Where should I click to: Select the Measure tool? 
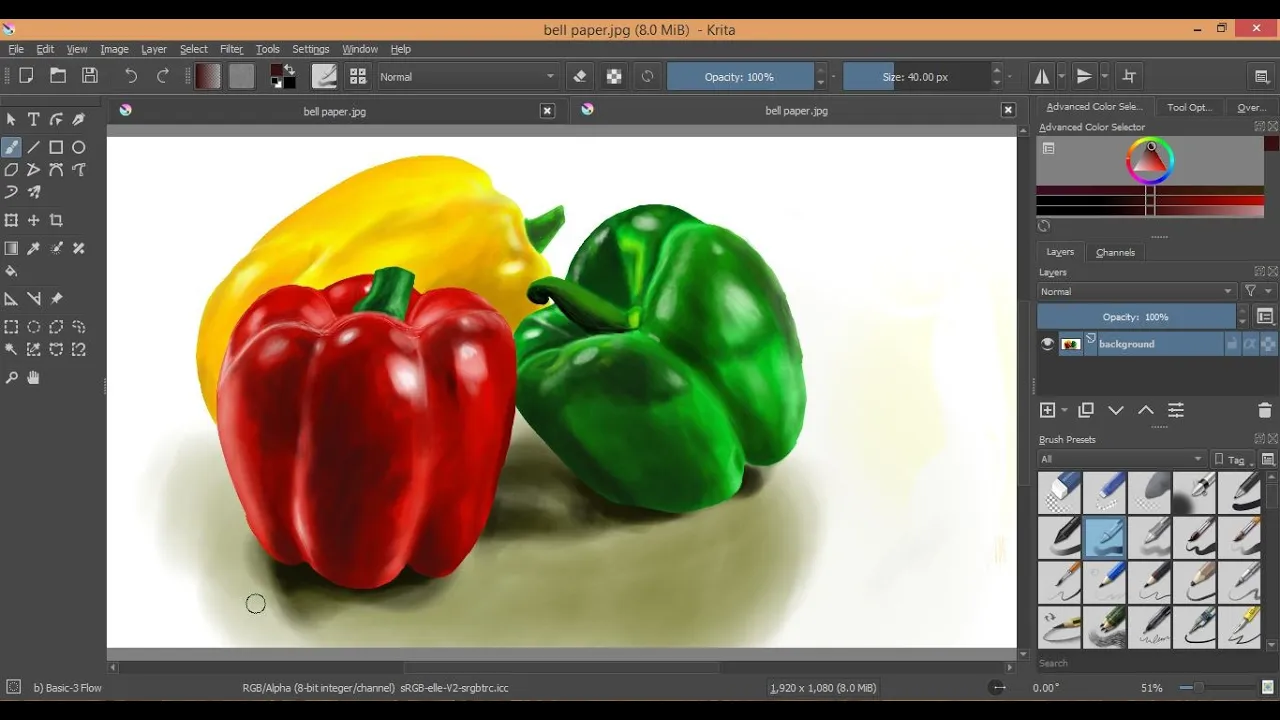pos(33,299)
